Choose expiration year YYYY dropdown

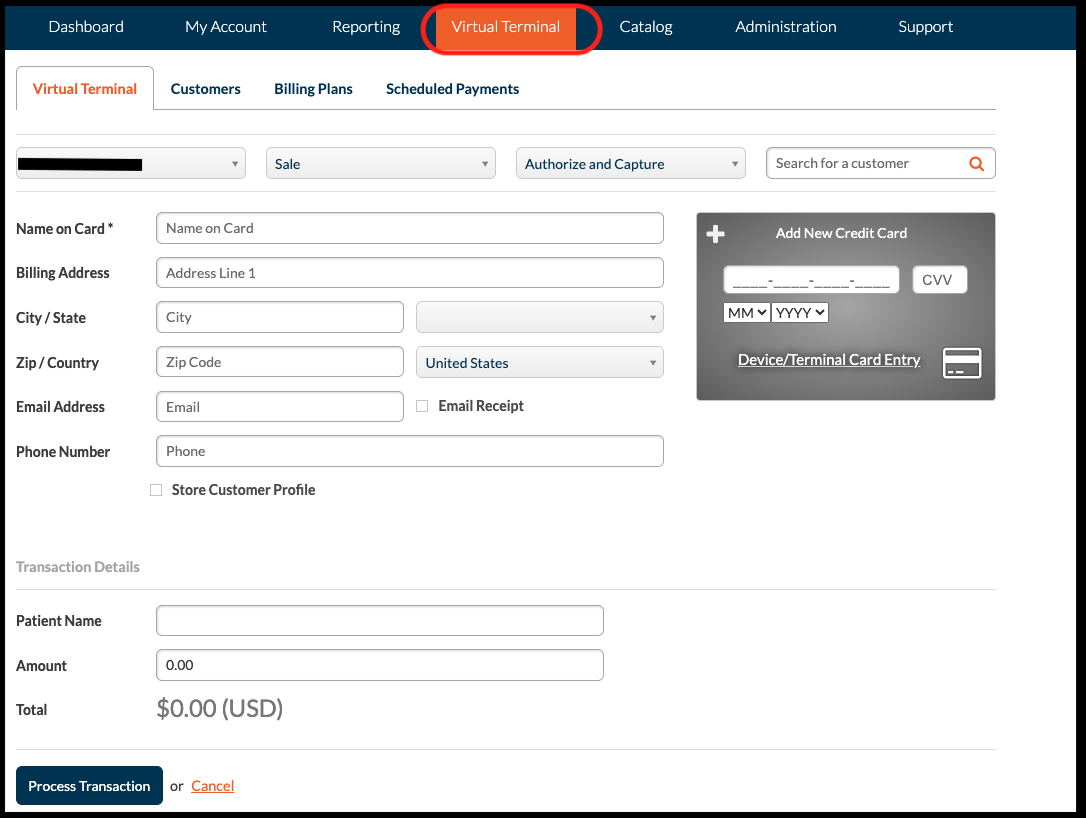(800, 313)
